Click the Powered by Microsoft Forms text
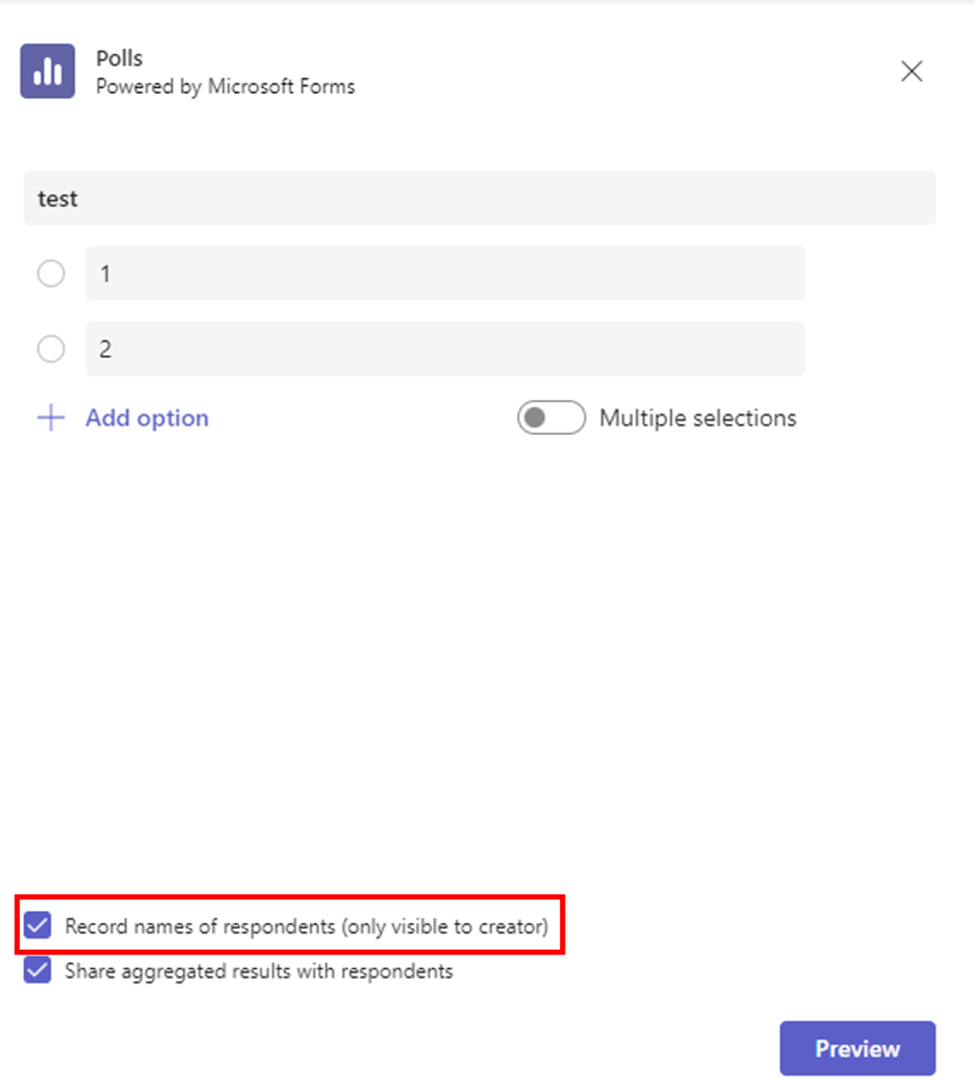The width and height of the screenshot is (975, 1080). 224,86
